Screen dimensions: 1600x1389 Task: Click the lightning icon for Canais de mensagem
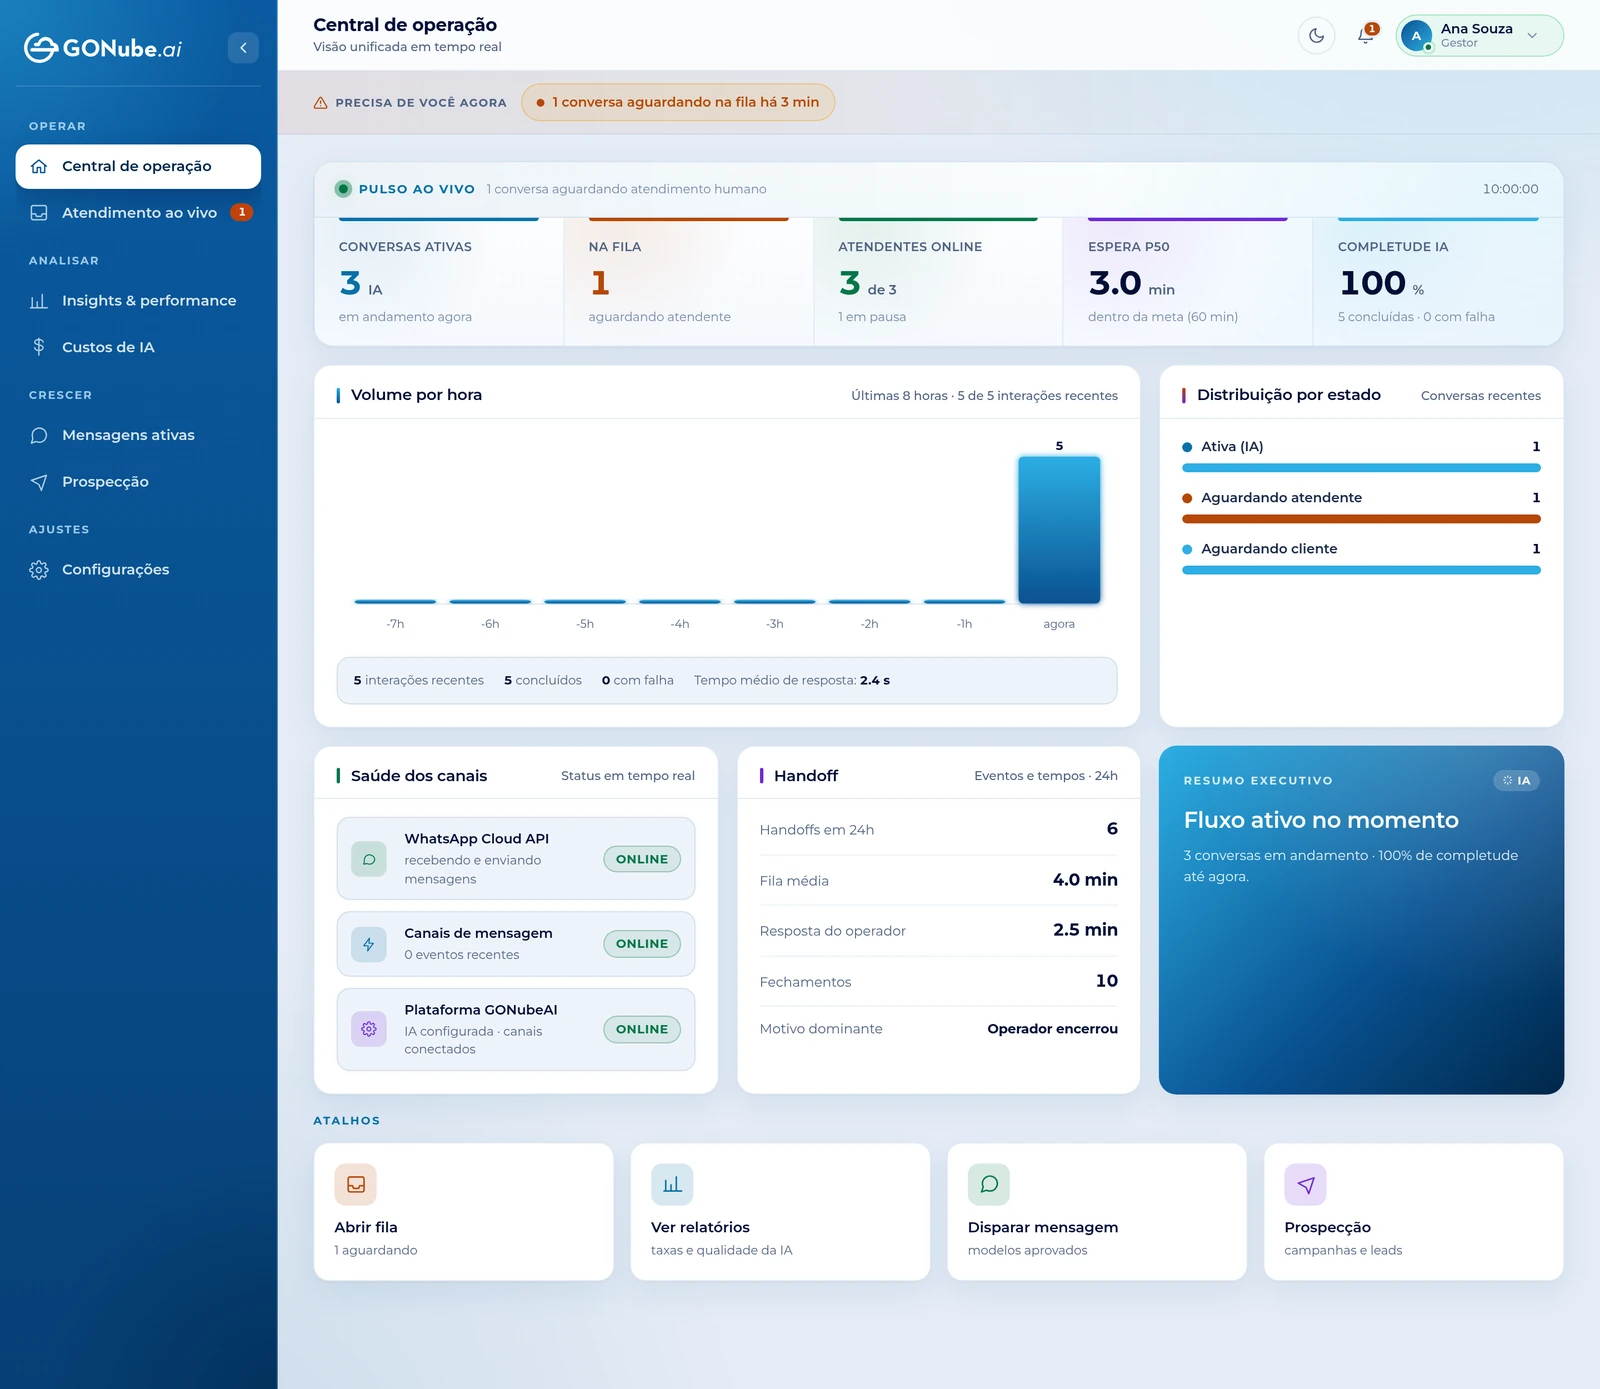click(369, 944)
